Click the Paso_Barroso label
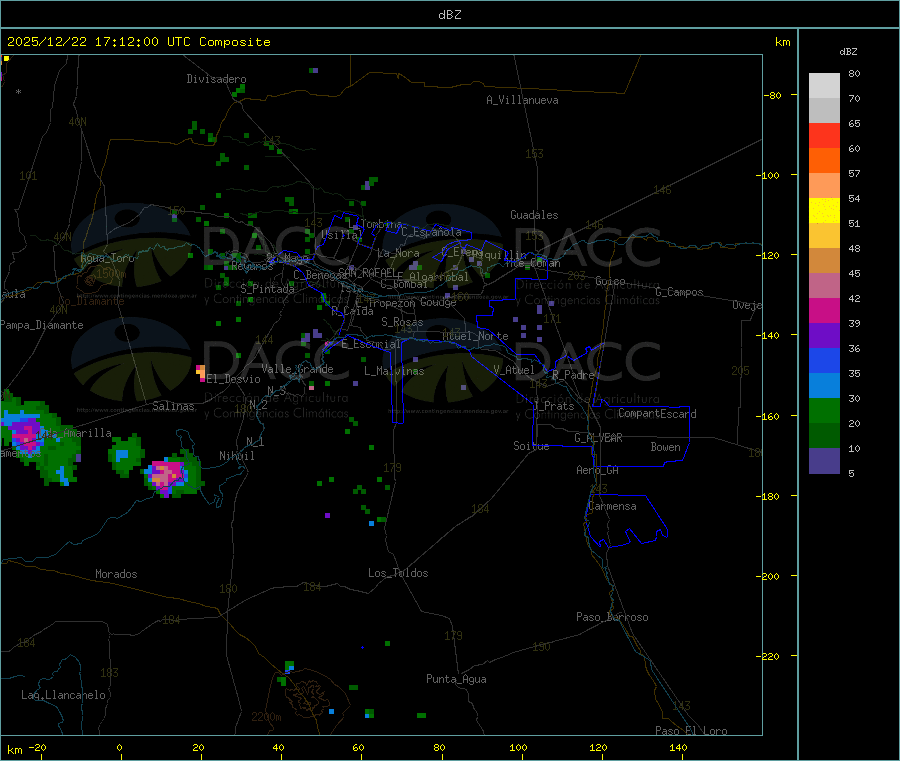Screen dimensions: 900x761 (612, 617)
